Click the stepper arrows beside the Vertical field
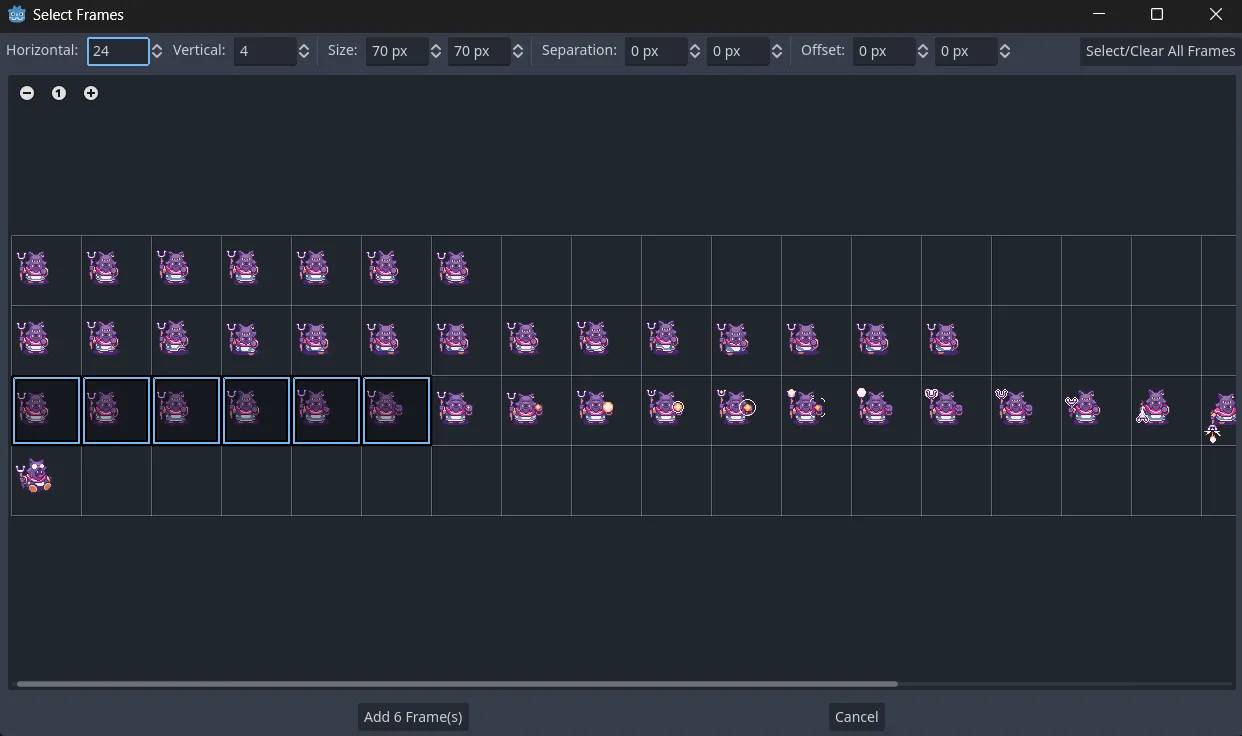Viewport: 1242px width, 736px height. pos(304,51)
